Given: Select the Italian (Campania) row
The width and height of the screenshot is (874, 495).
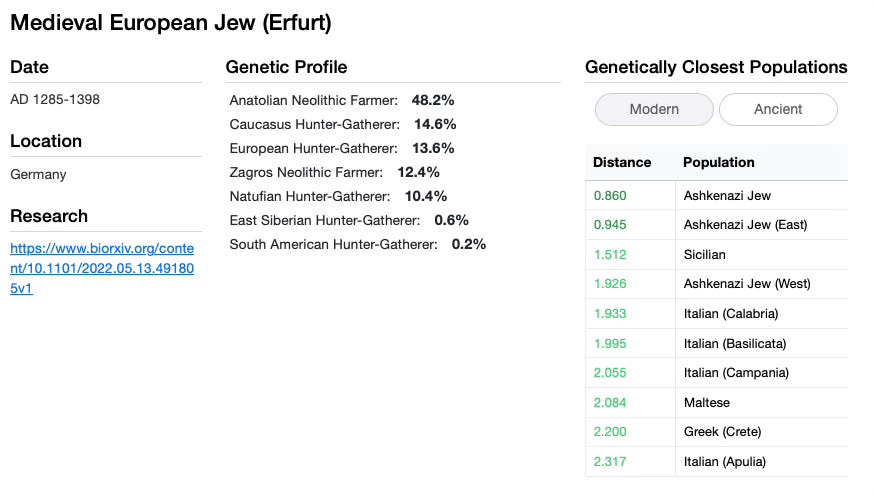Looking at the screenshot, I should [x=735, y=372].
